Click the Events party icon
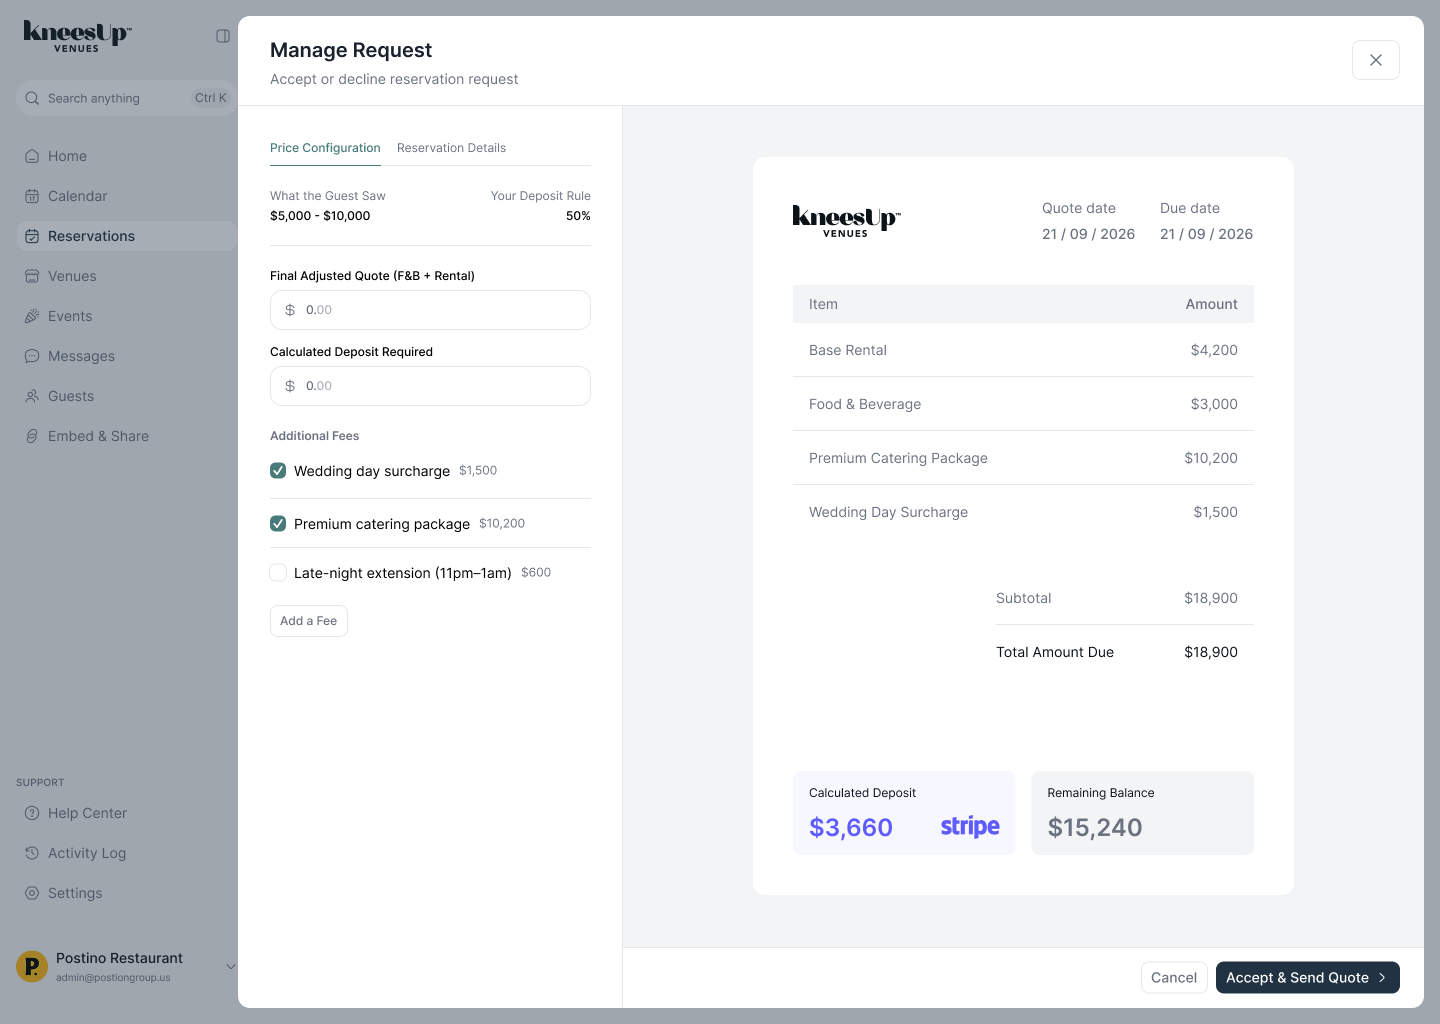Image resolution: width=1440 pixels, height=1024 pixels. click(x=32, y=316)
